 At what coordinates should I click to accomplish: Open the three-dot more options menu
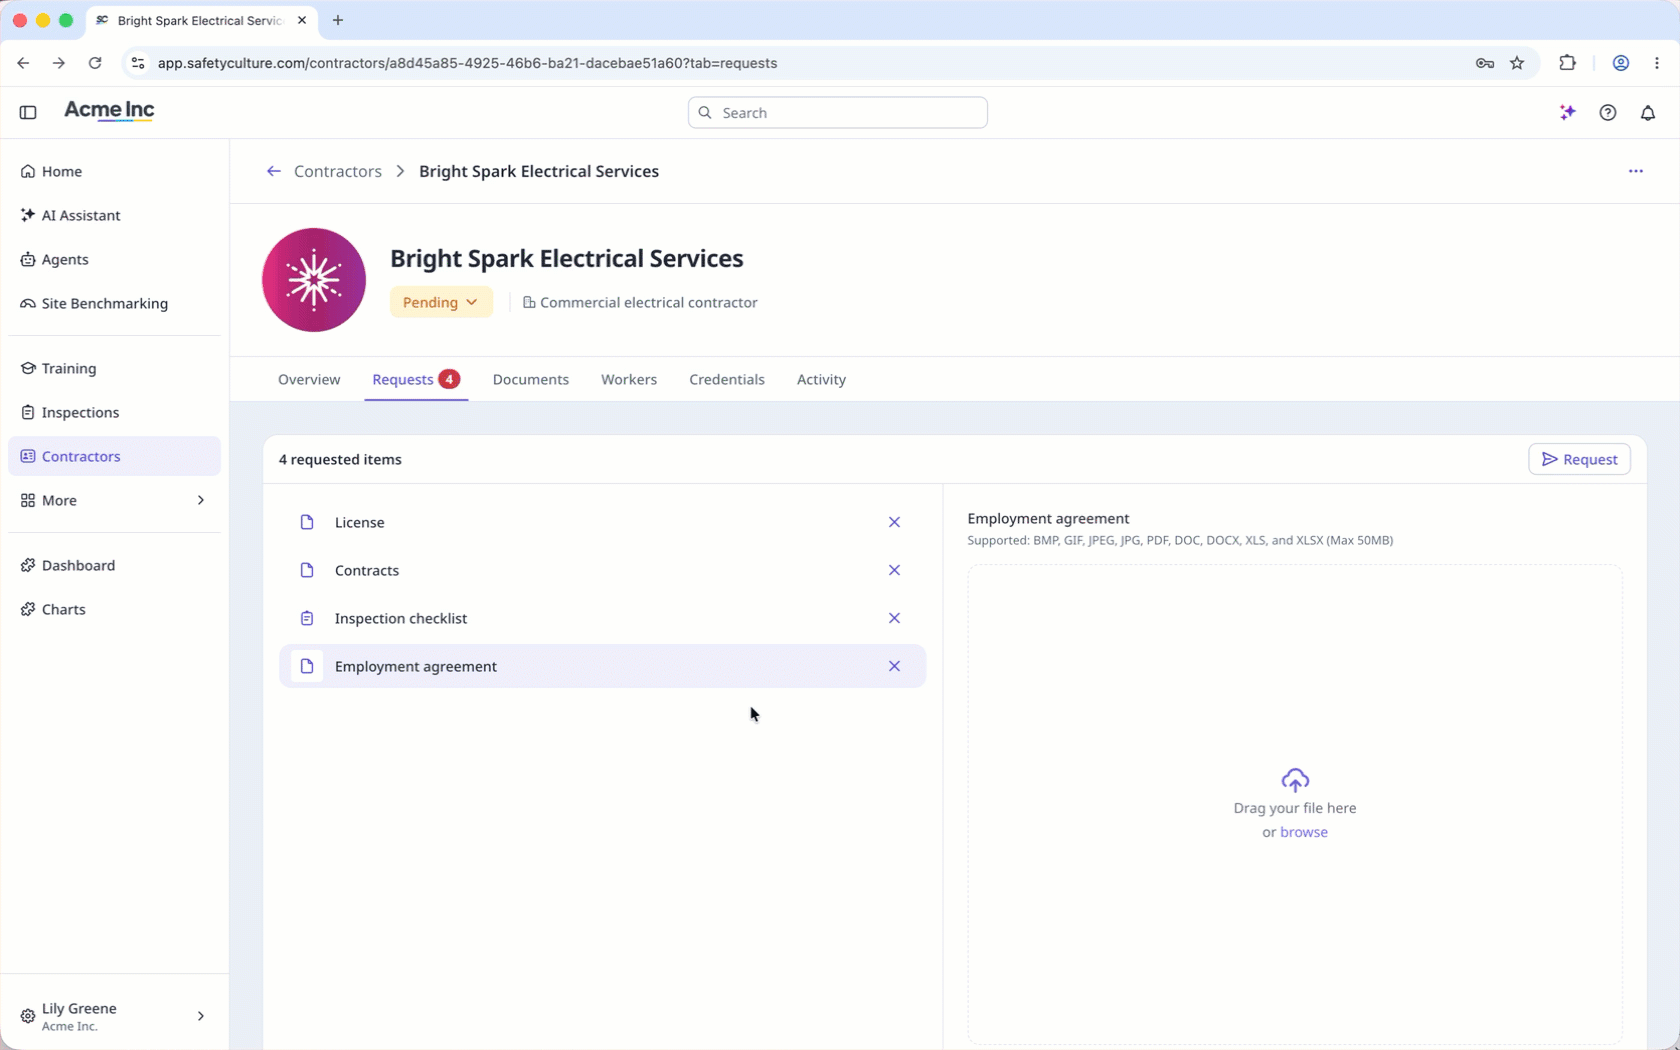[x=1636, y=171]
